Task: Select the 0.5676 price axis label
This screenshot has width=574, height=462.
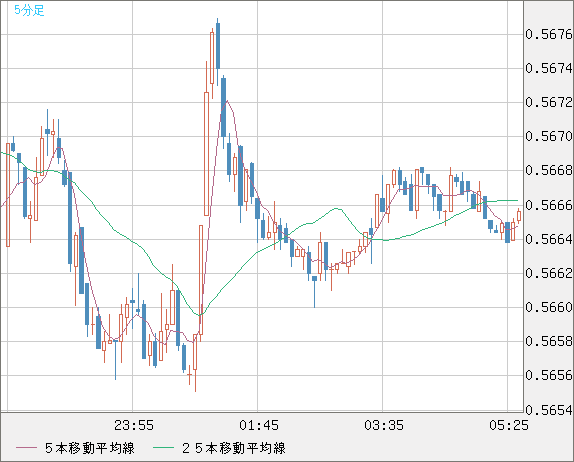Action: (549, 34)
